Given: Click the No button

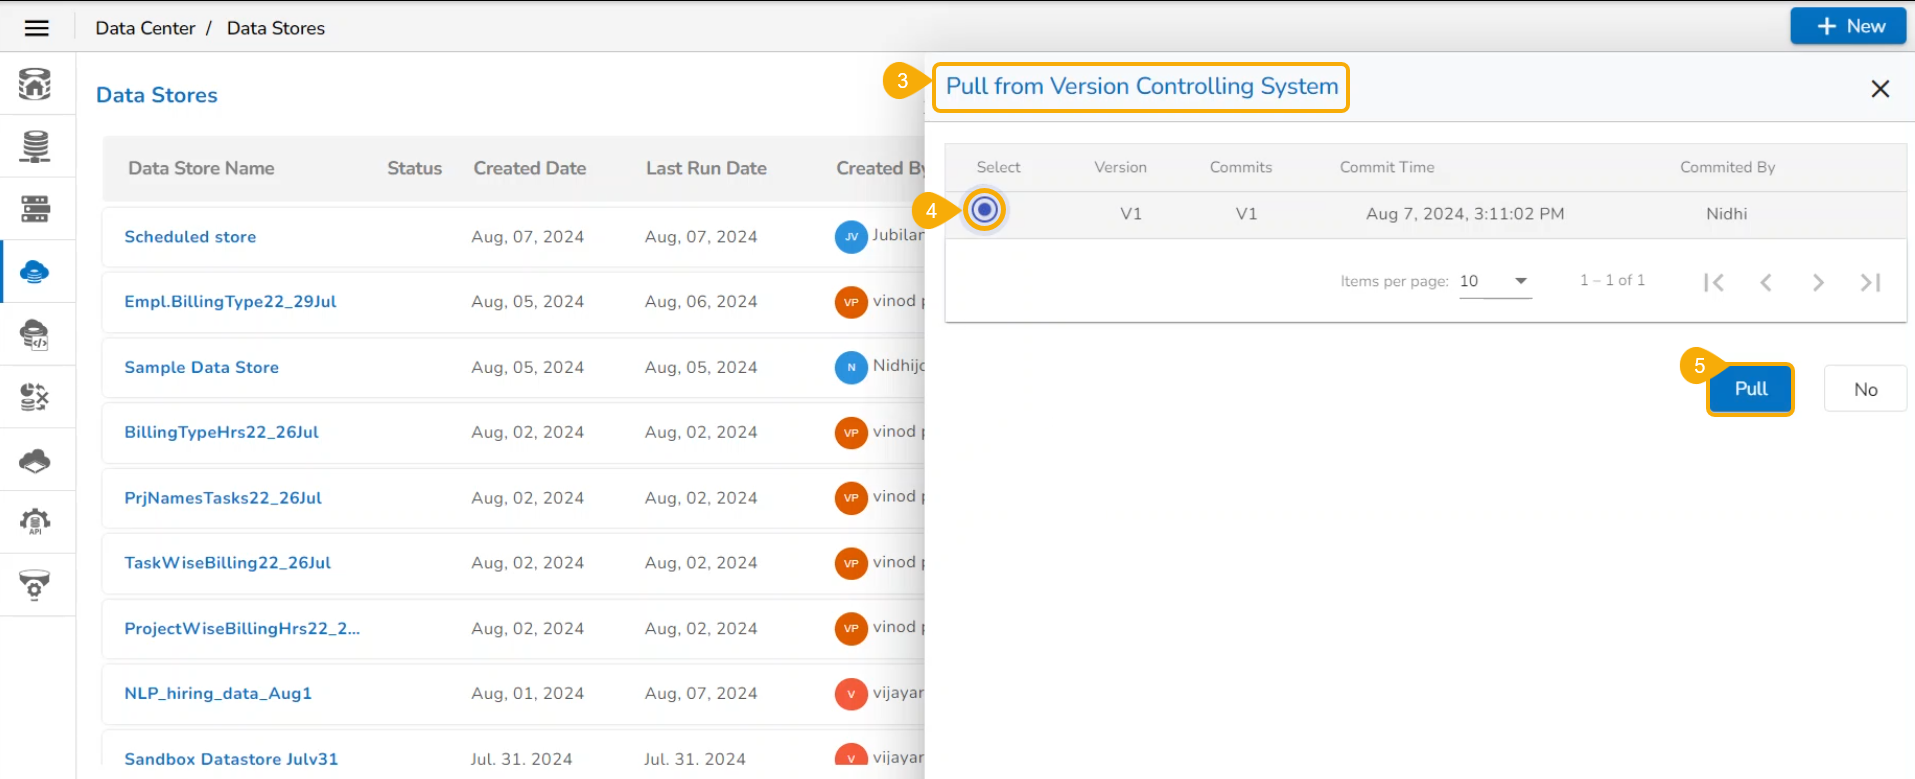Looking at the screenshot, I should pos(1865,389).
